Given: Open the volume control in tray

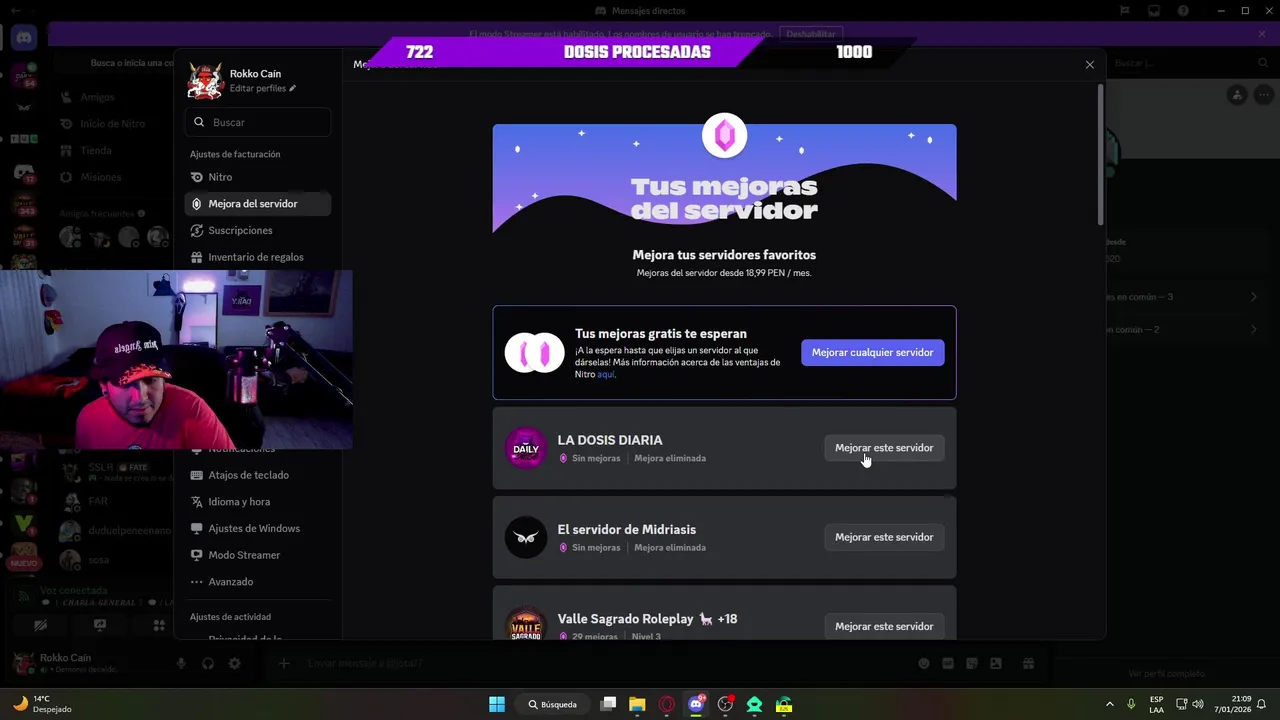Looking at the screenshot, I should tap(1198, 704).
